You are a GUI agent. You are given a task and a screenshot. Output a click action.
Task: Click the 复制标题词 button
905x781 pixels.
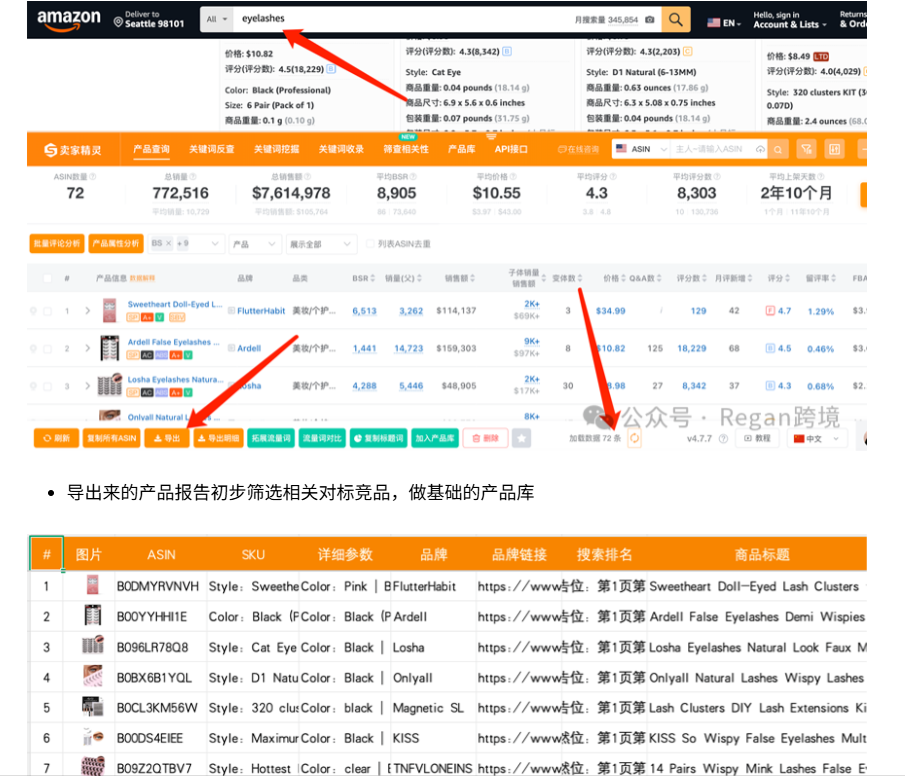(377, 438)
